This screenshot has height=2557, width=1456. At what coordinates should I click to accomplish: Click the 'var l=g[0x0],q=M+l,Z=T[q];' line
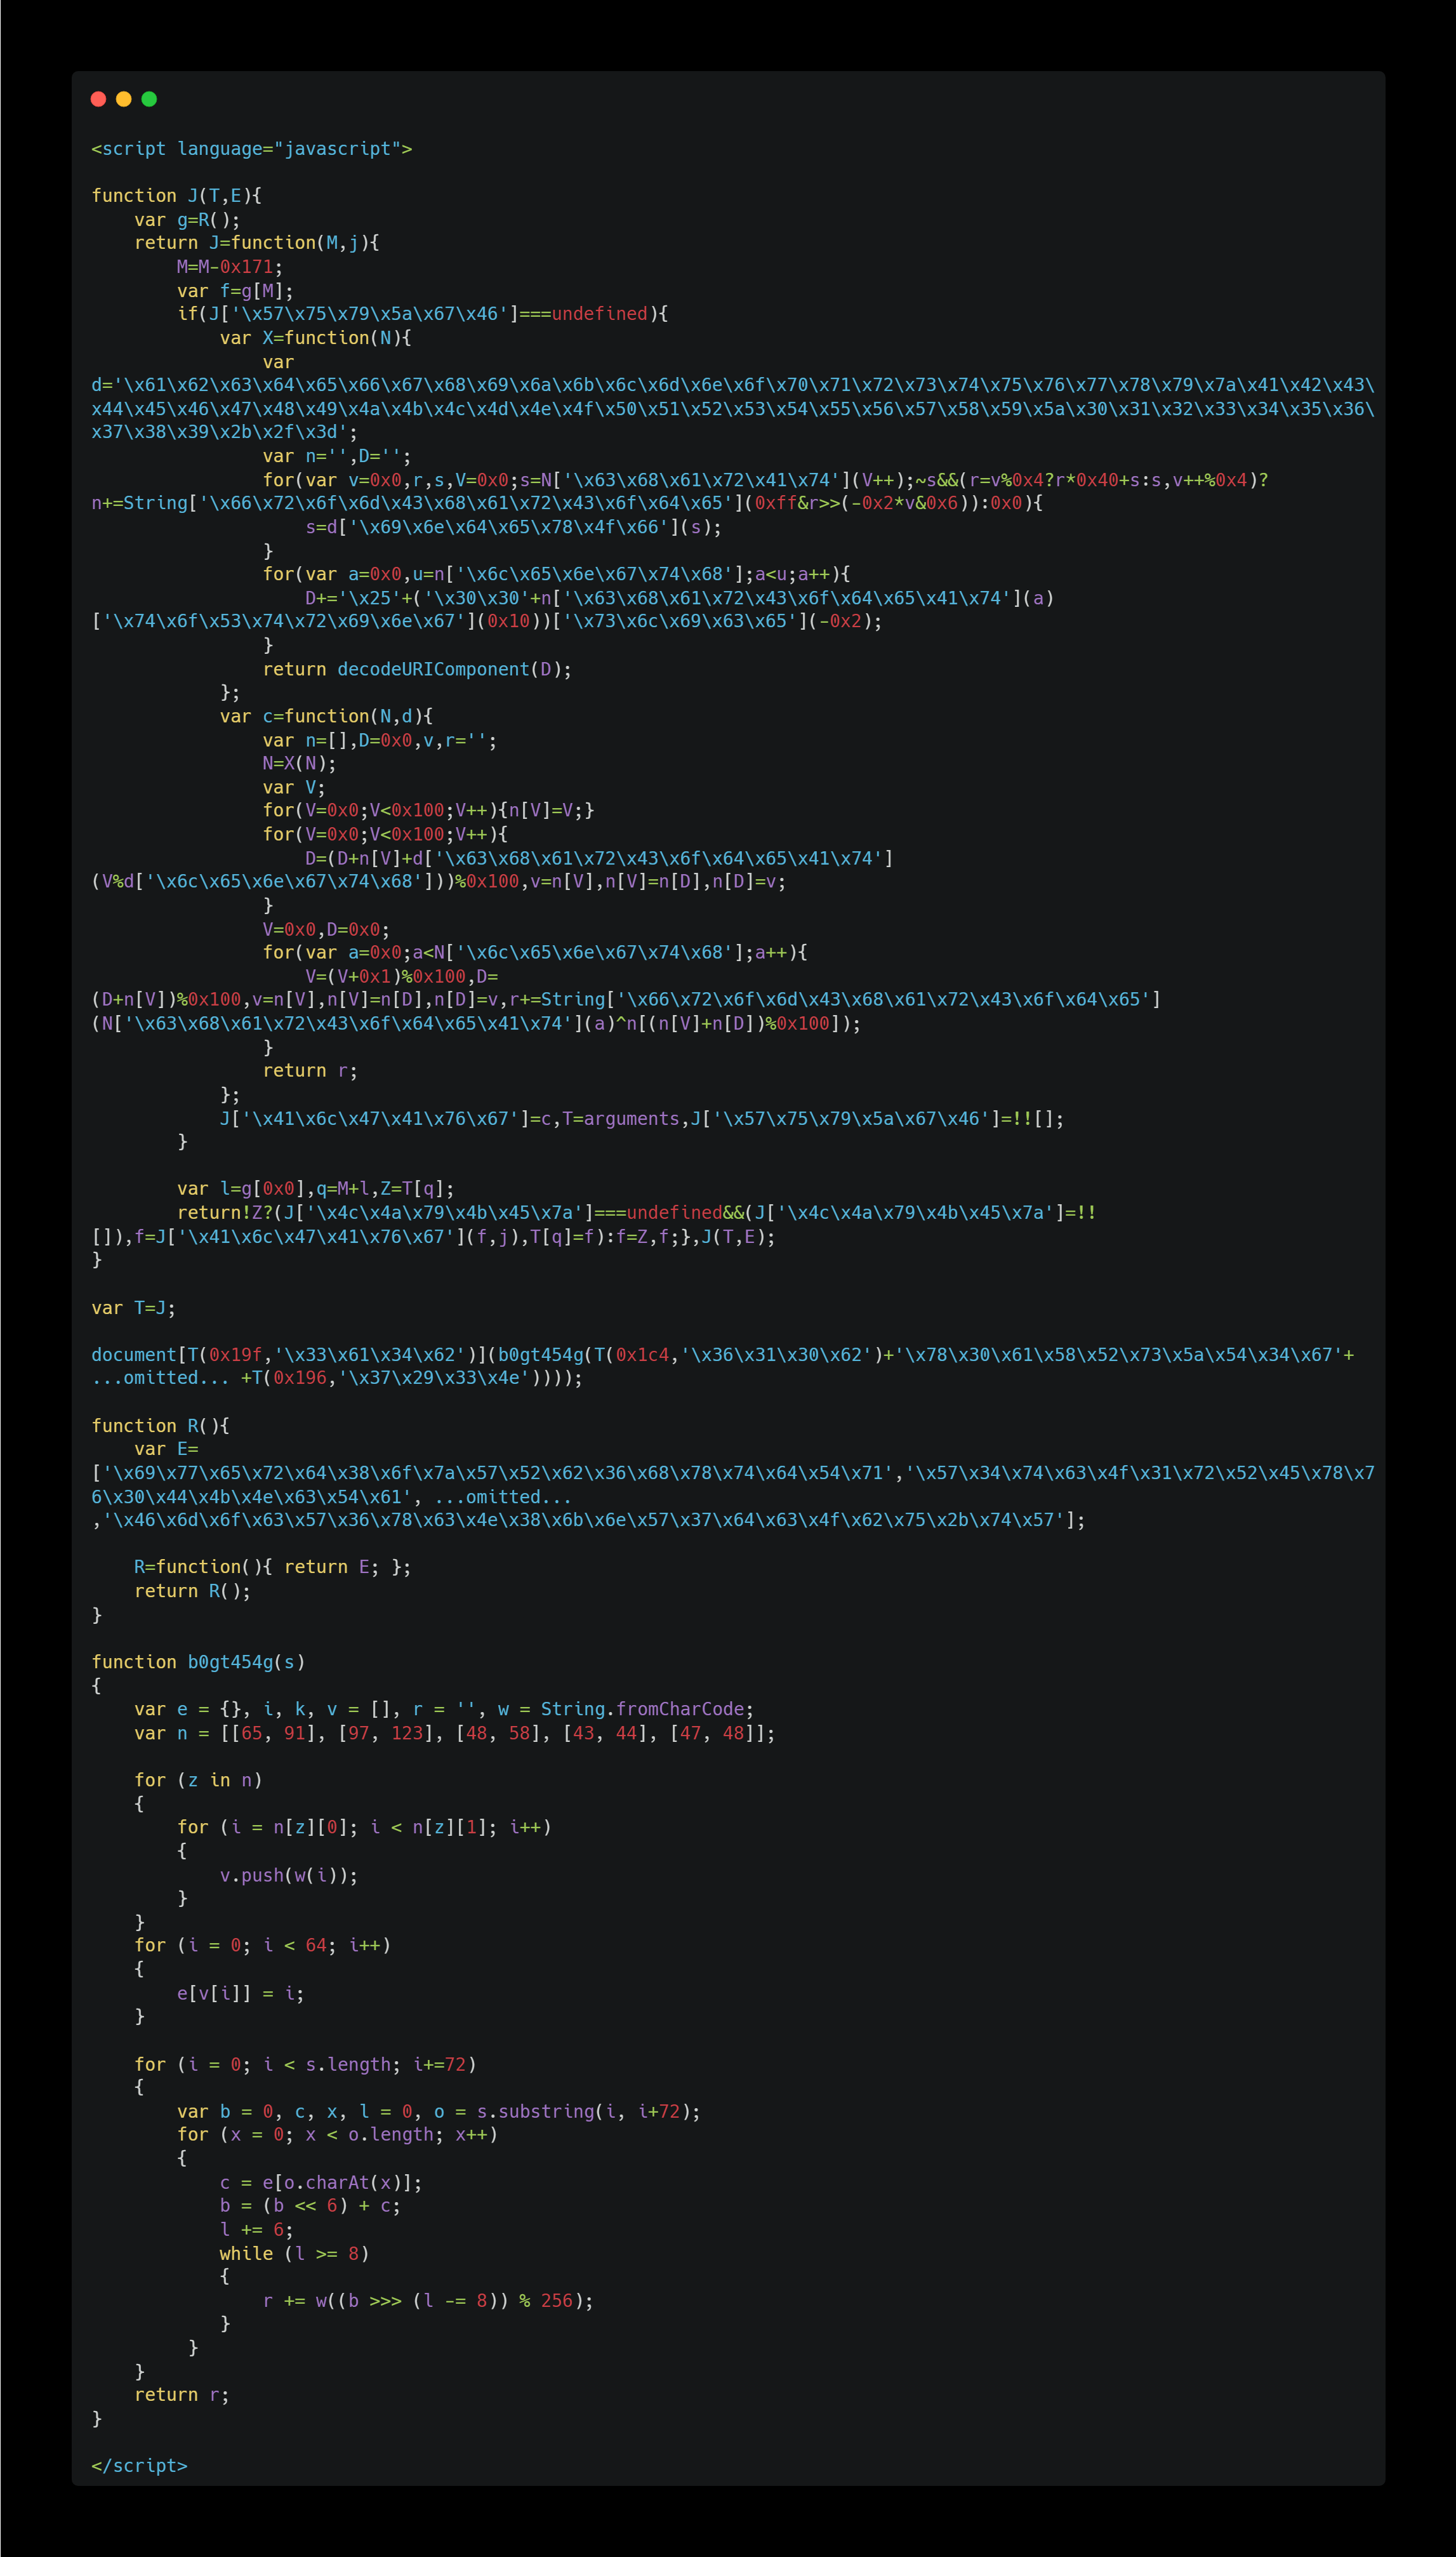pos(316,1188)
